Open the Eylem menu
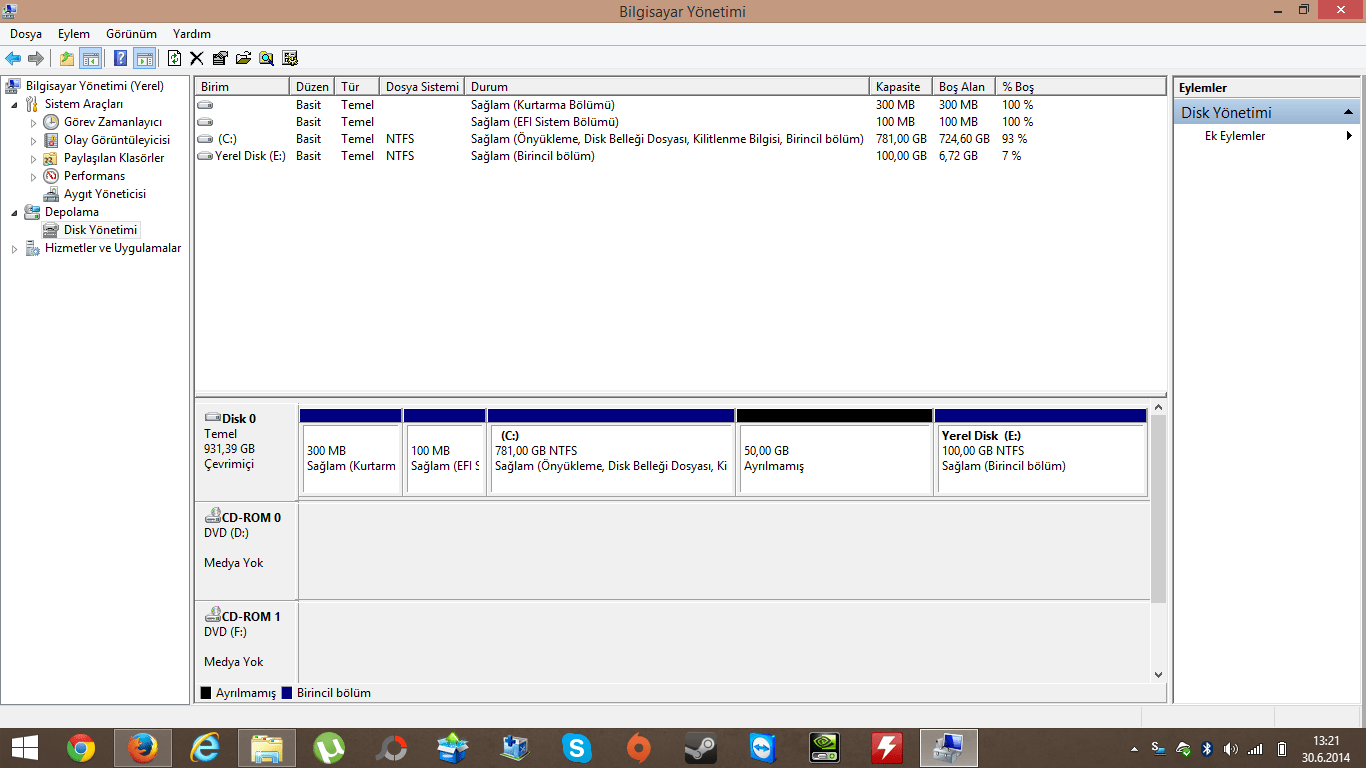This screenshot has height=768, width=1366. pyautogui.click(x=74, y=34)
